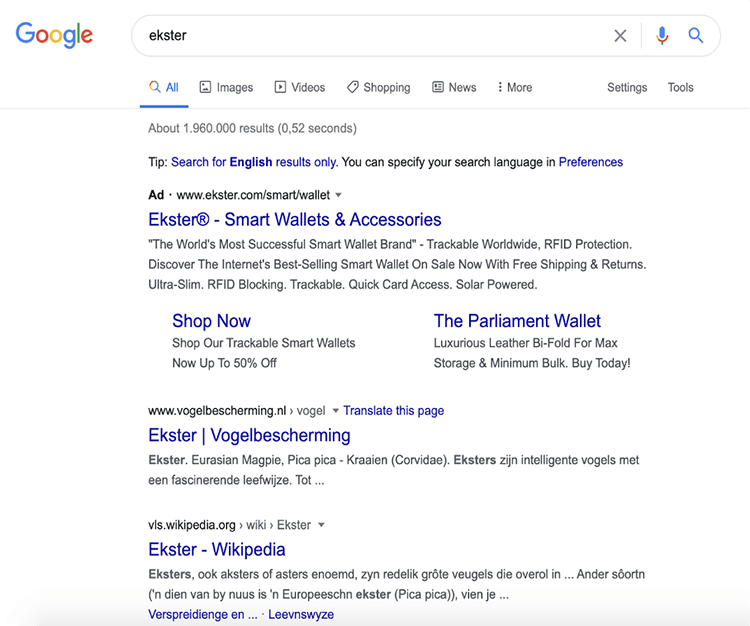Open The Parliament Wallet sitelink
The width and height of the screenshot is (750, 626).
[517, 321]
